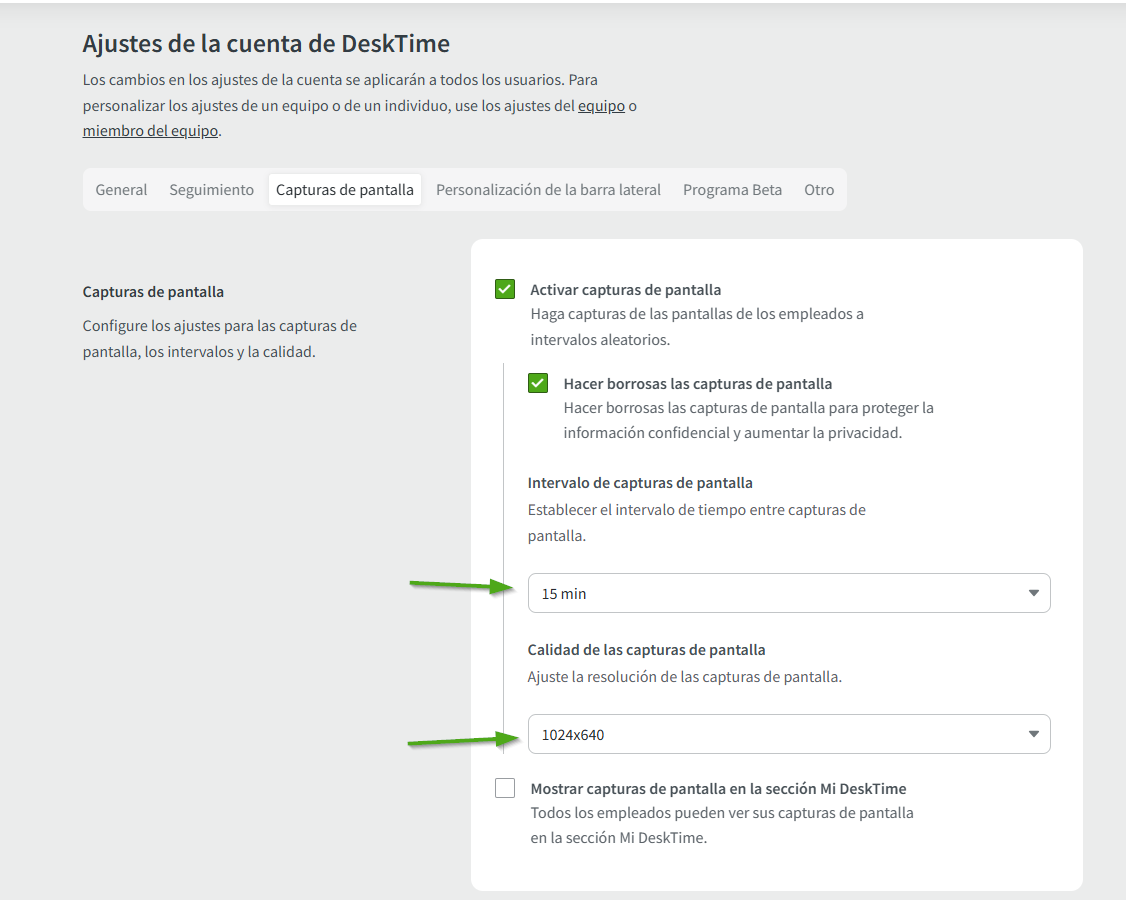
Task: Click the Activar capturas de pantalla label
Action: pyautogui.click(x=625, y=290)
